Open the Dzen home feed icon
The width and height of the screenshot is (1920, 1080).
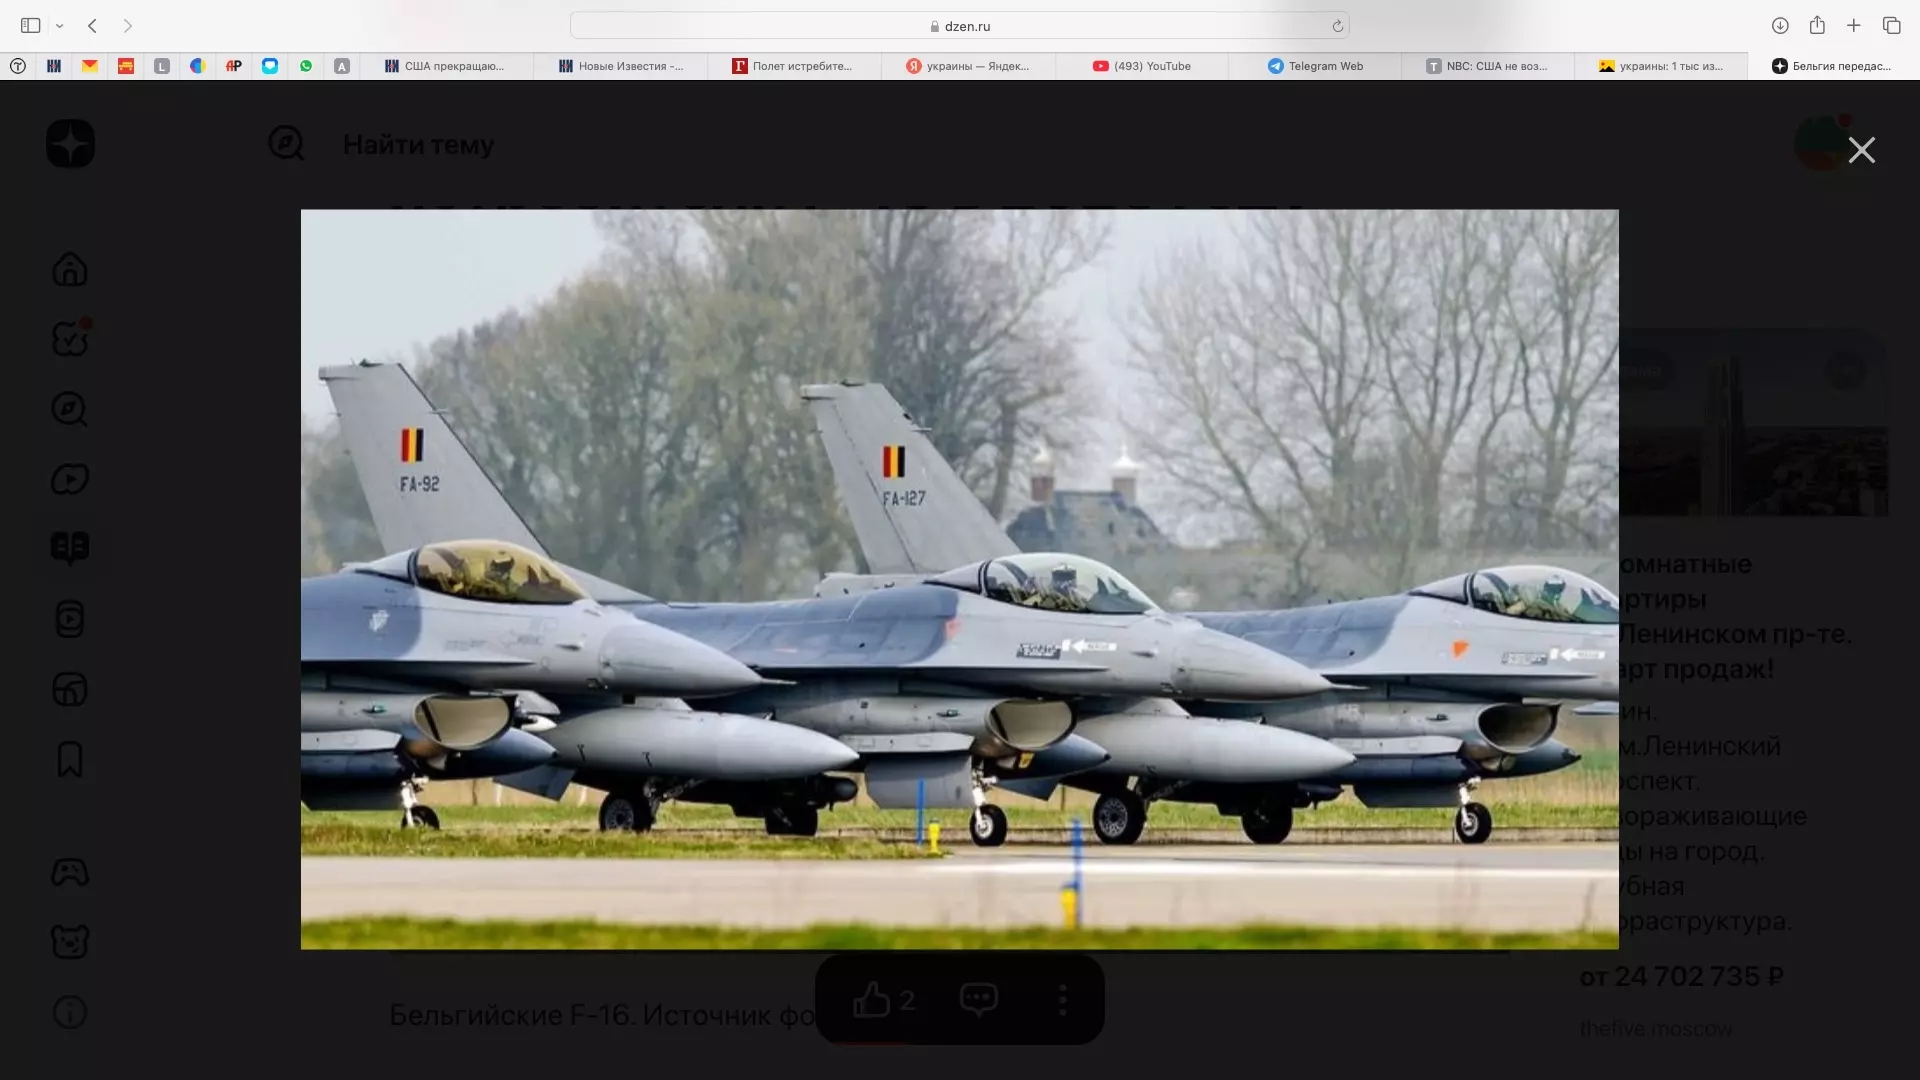click(x=70, y=269)
